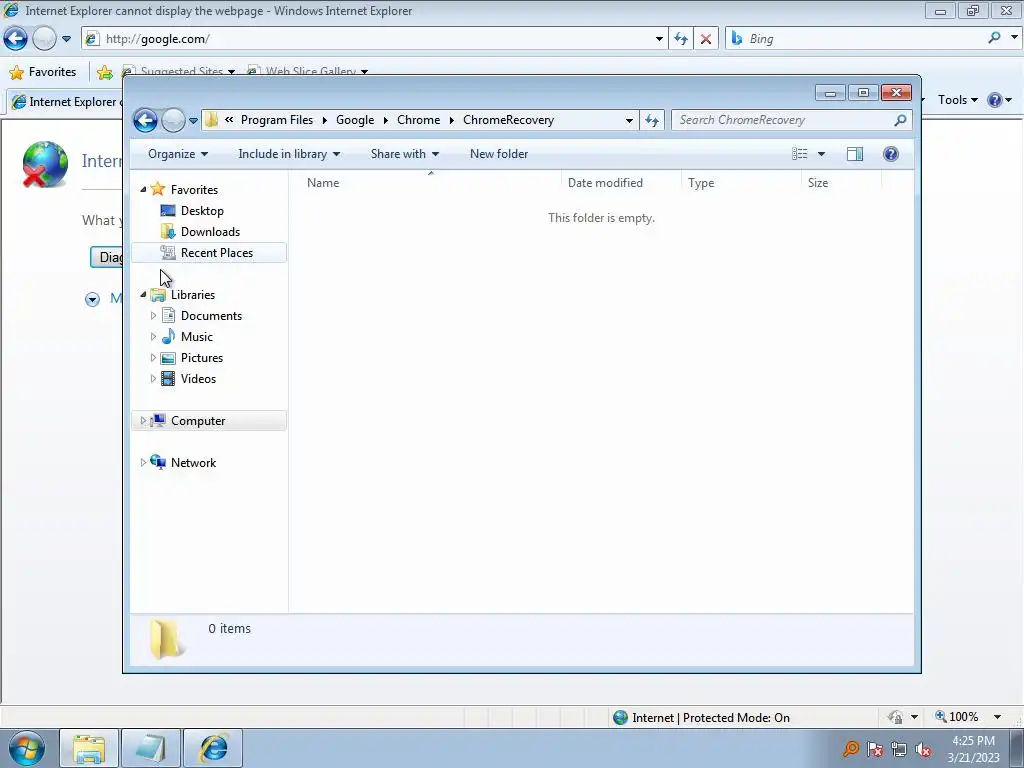Image resolution: width=1024 pixels, height=768 pixels.
Task: Toggle the preview pane
Action: point(855,154)
